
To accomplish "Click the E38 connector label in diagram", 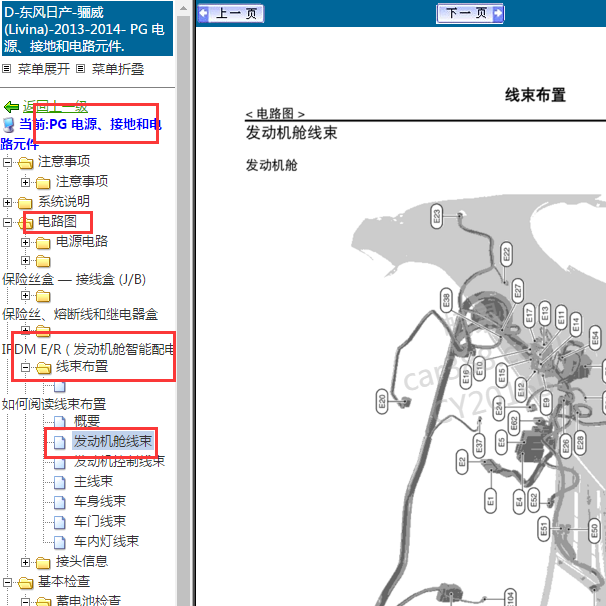I will [x=446, y=300].
